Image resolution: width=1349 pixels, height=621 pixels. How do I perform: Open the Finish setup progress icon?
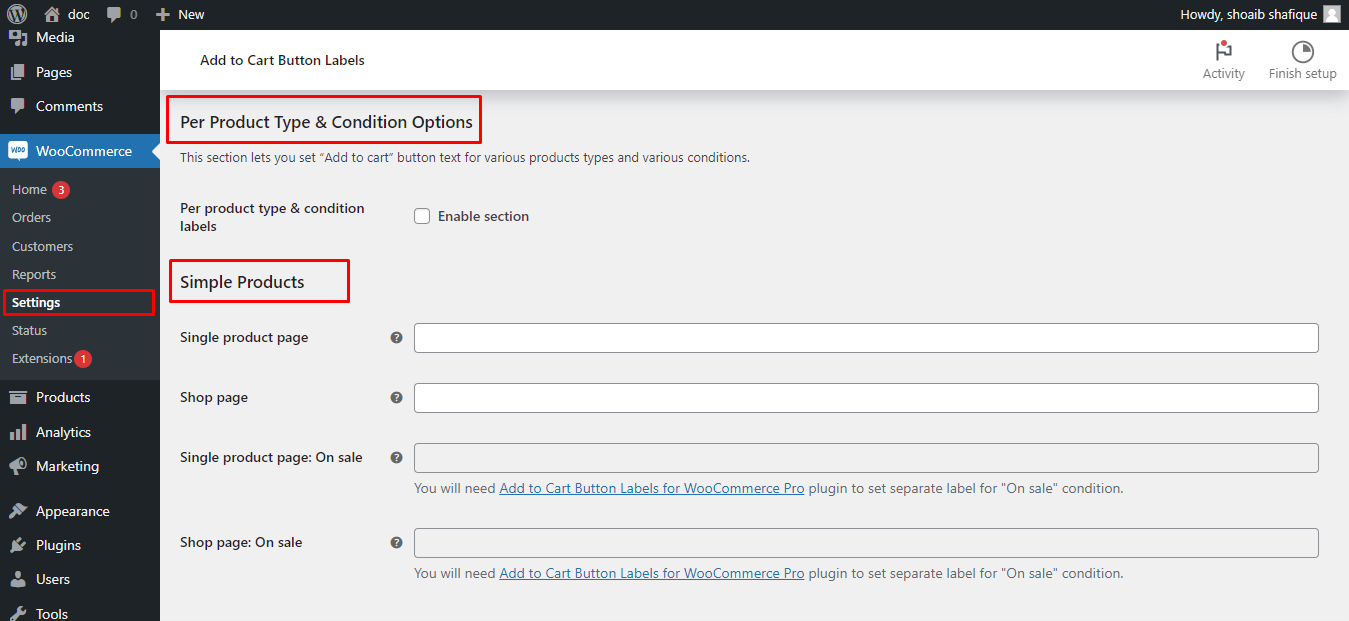coord(1302,52)
